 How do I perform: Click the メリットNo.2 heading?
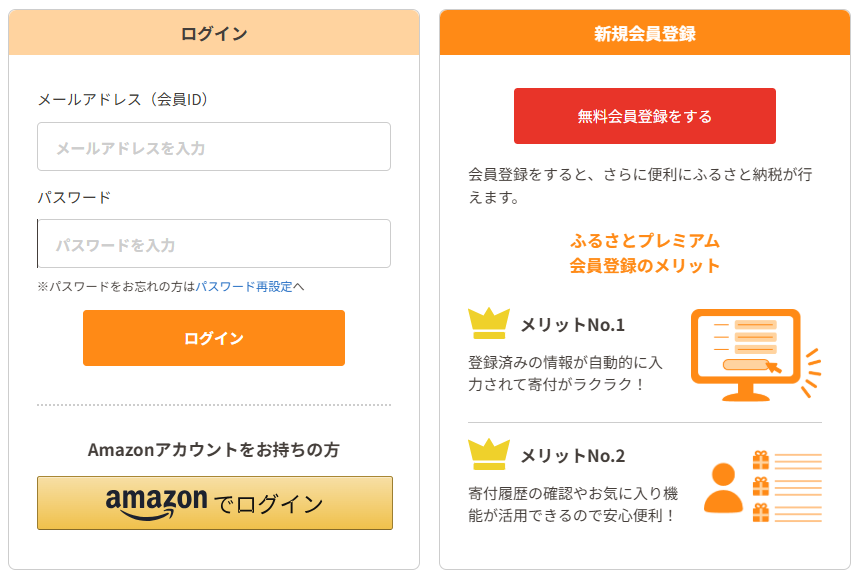(572, 456)
